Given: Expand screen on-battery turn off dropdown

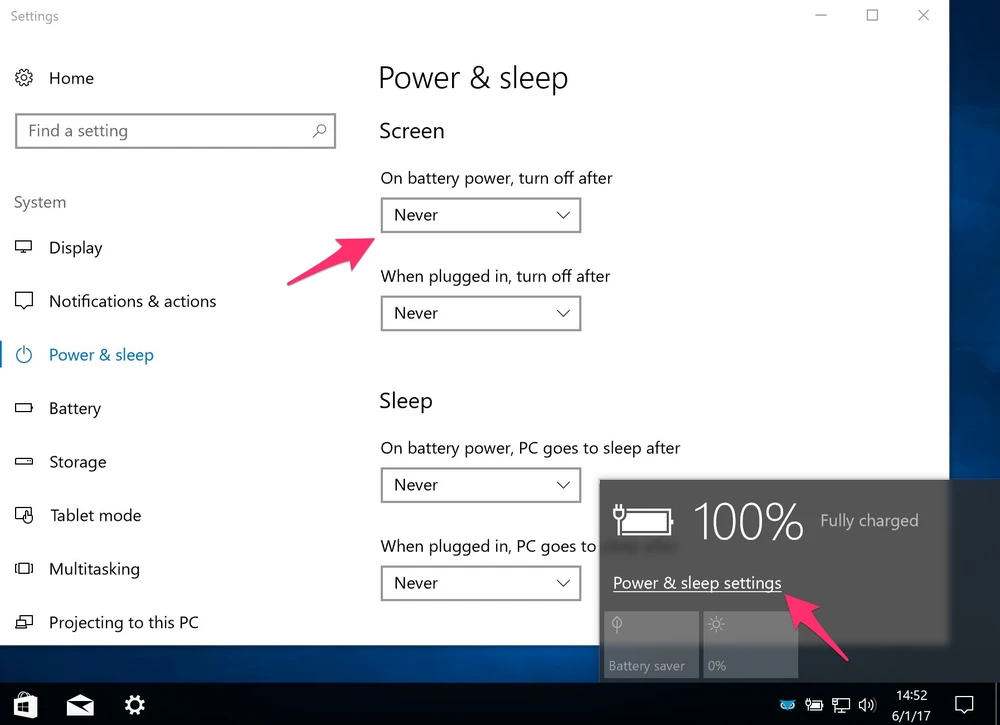Looking at the screenshot, I should [480, 215].
